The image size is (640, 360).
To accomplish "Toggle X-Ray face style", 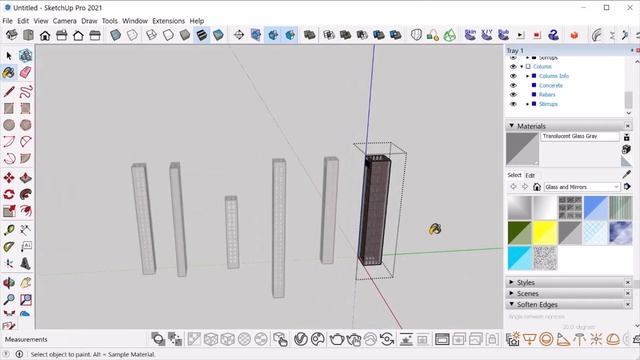I will click(x=116, y=35).
